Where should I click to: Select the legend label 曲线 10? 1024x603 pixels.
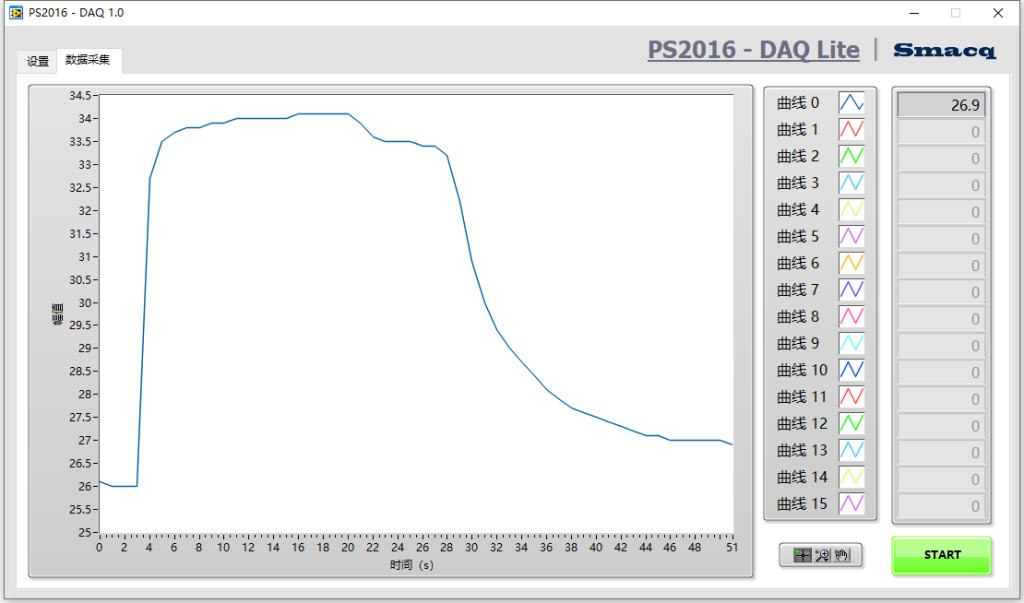pos(802,371)
